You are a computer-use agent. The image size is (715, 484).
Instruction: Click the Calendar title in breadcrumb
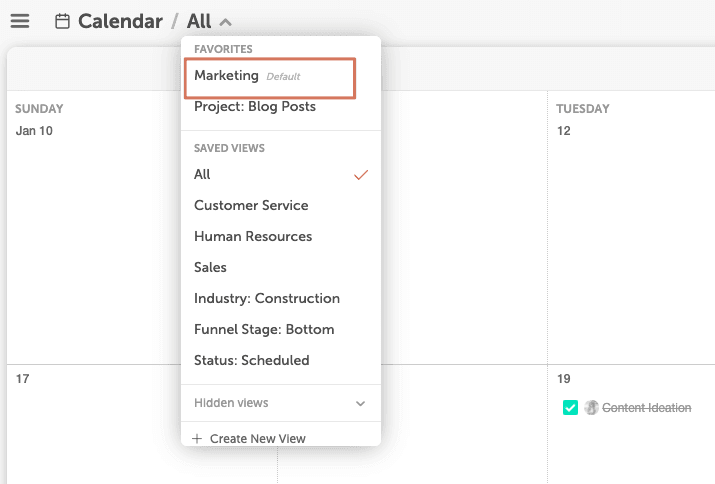(120, 21)
